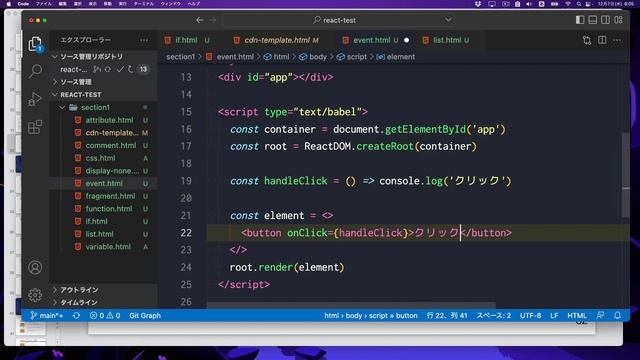Click line and column indicator 行 22, 列 41

click(x=447, y=316)
